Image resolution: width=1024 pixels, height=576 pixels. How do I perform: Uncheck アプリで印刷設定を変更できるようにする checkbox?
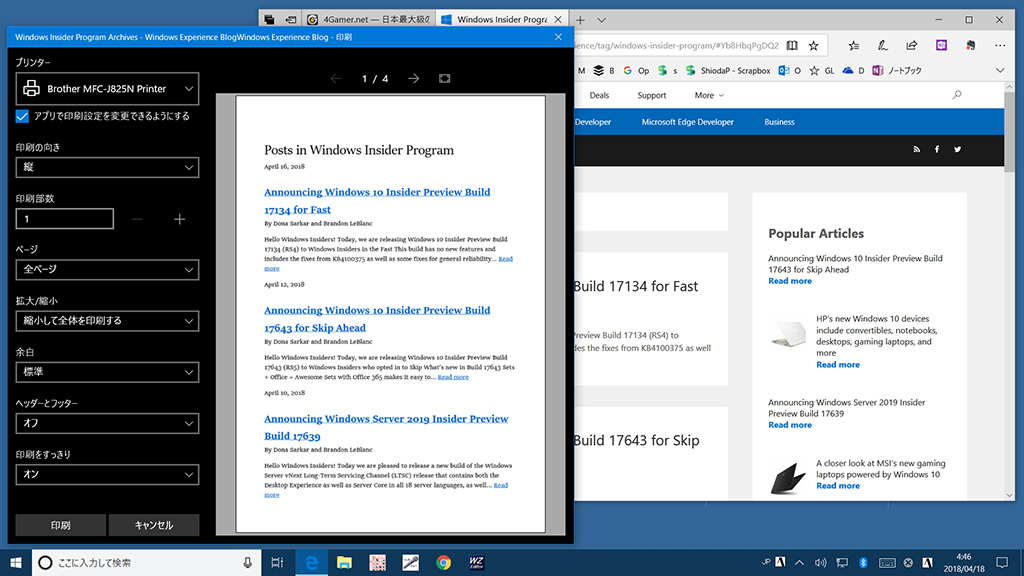[22, 116]
